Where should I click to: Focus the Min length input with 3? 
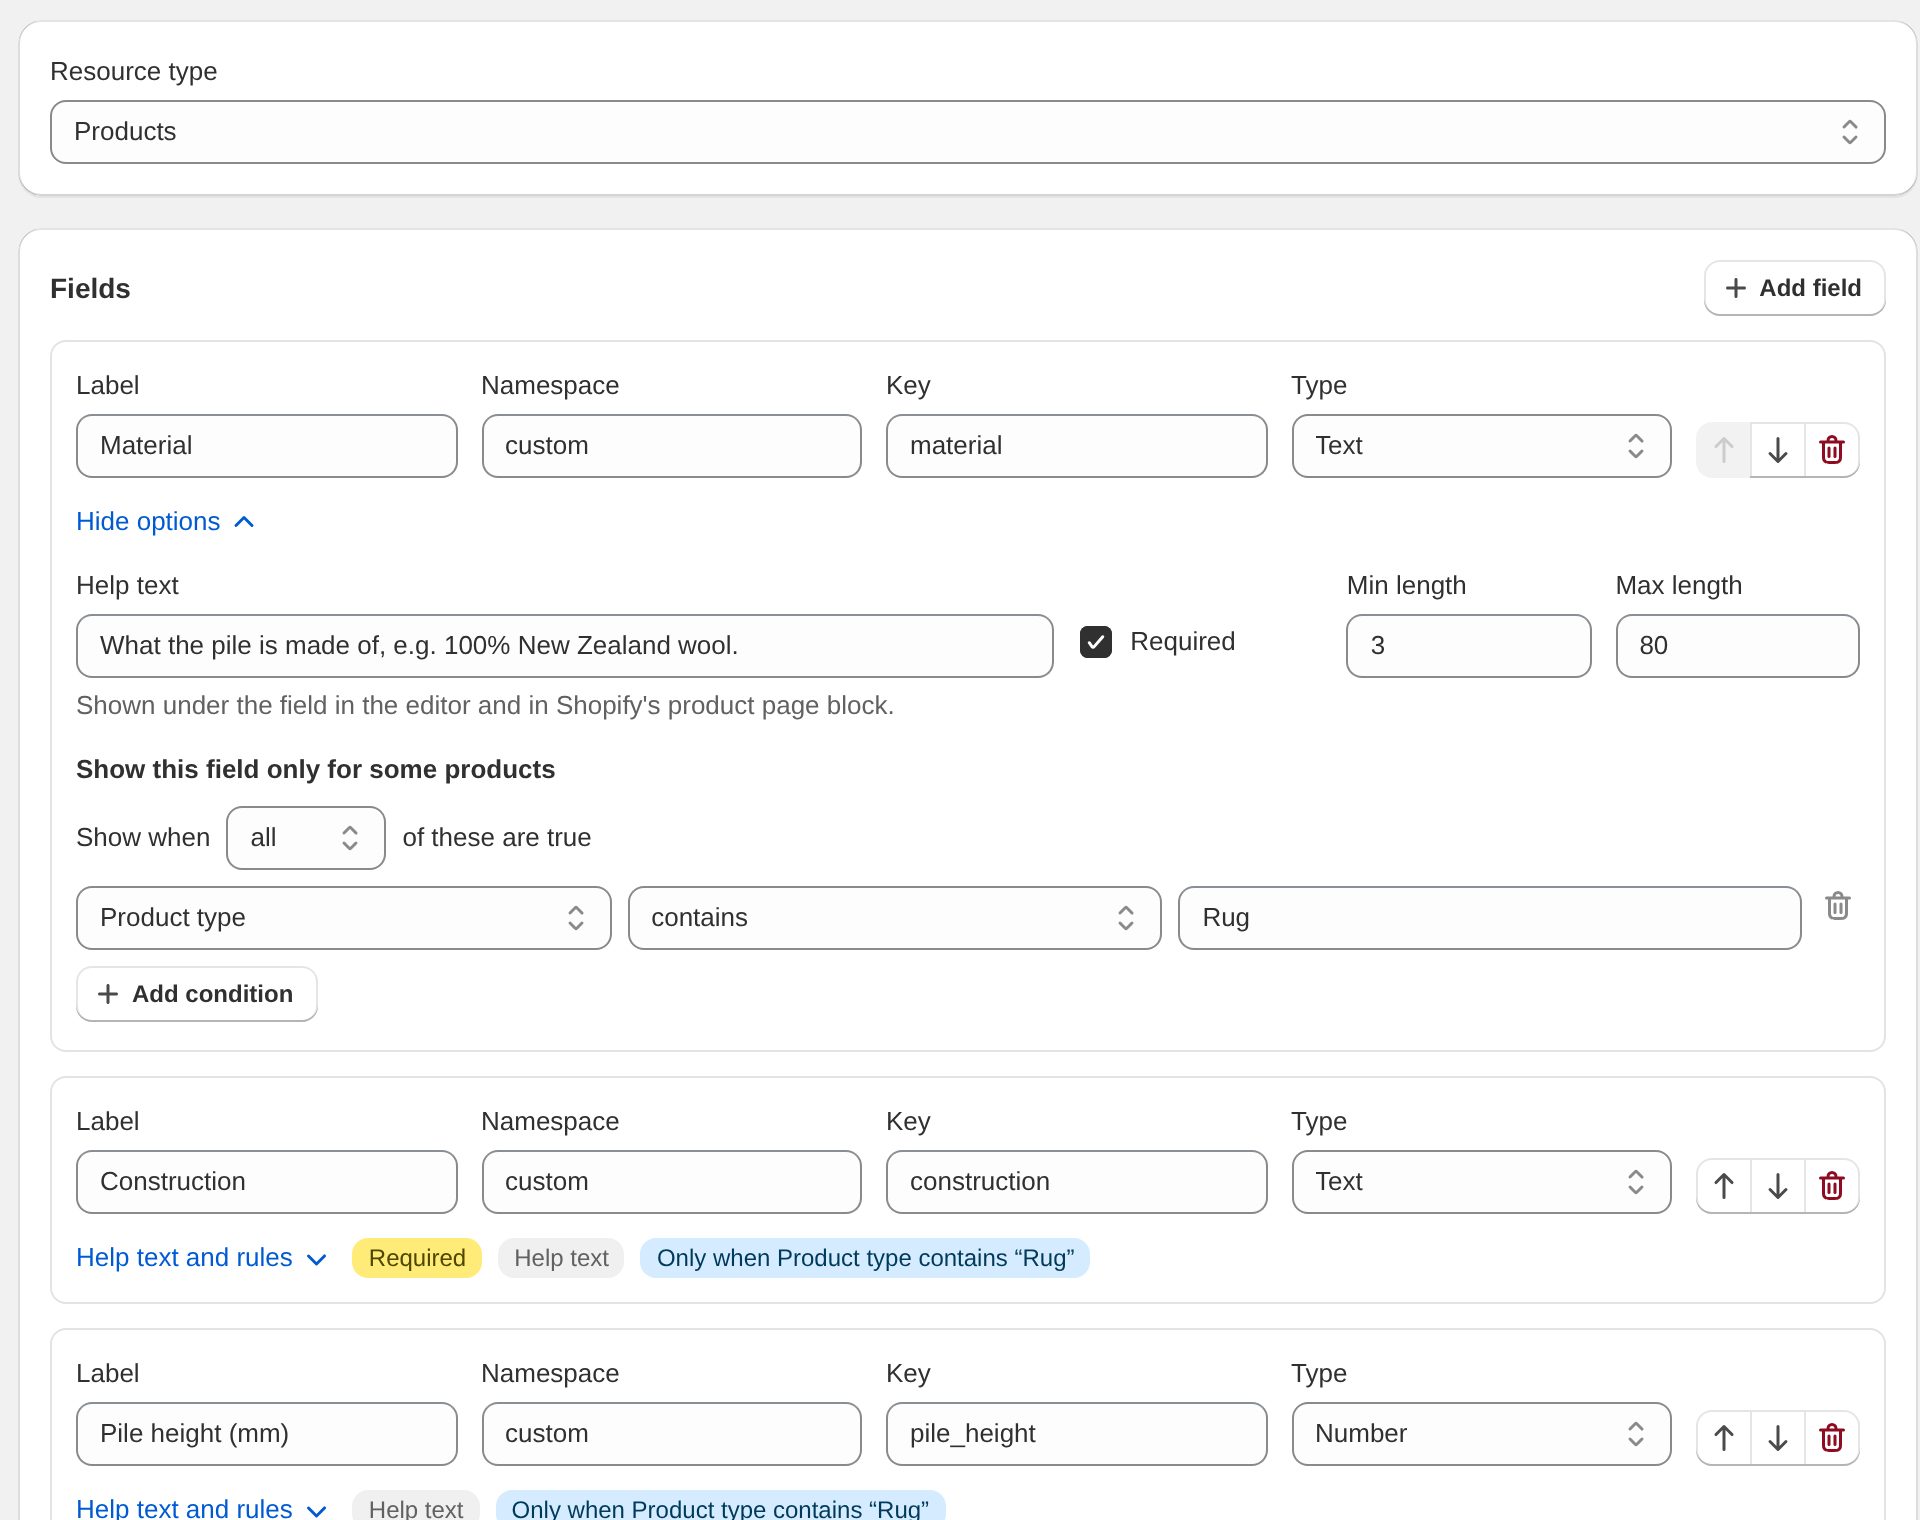(x=1468, y=646)
